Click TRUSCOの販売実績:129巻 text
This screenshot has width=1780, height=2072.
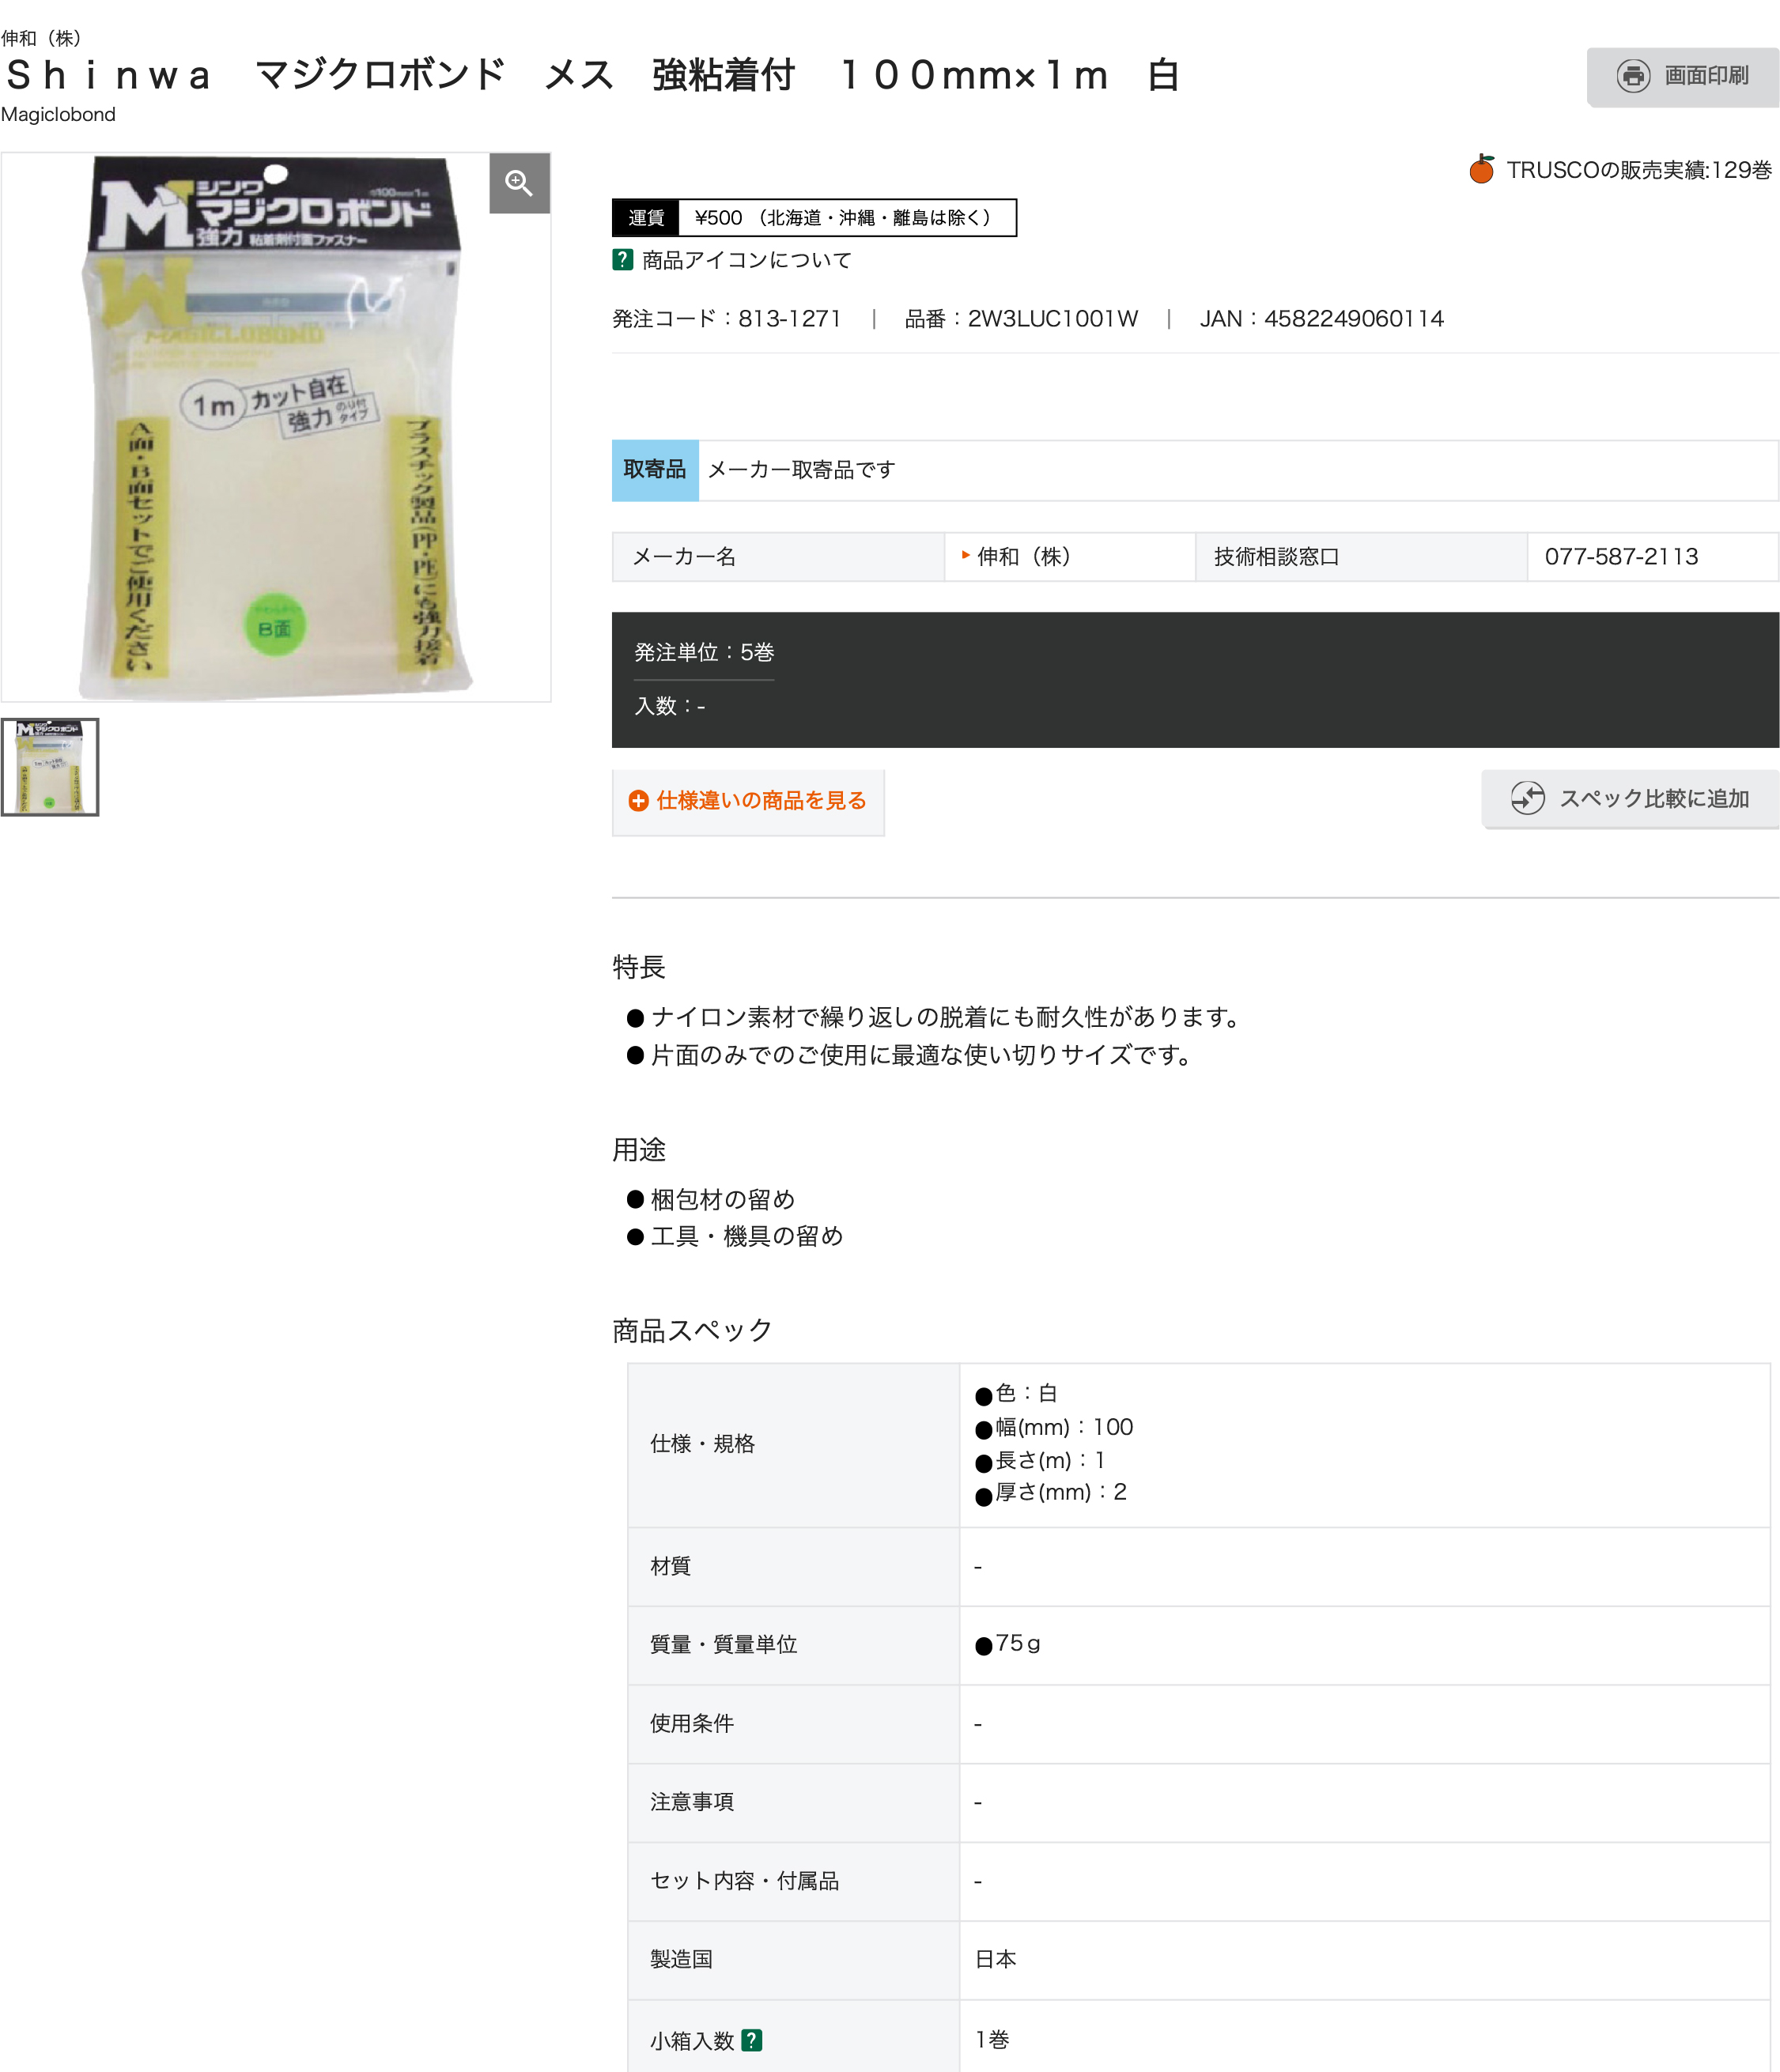point(1639,170)
